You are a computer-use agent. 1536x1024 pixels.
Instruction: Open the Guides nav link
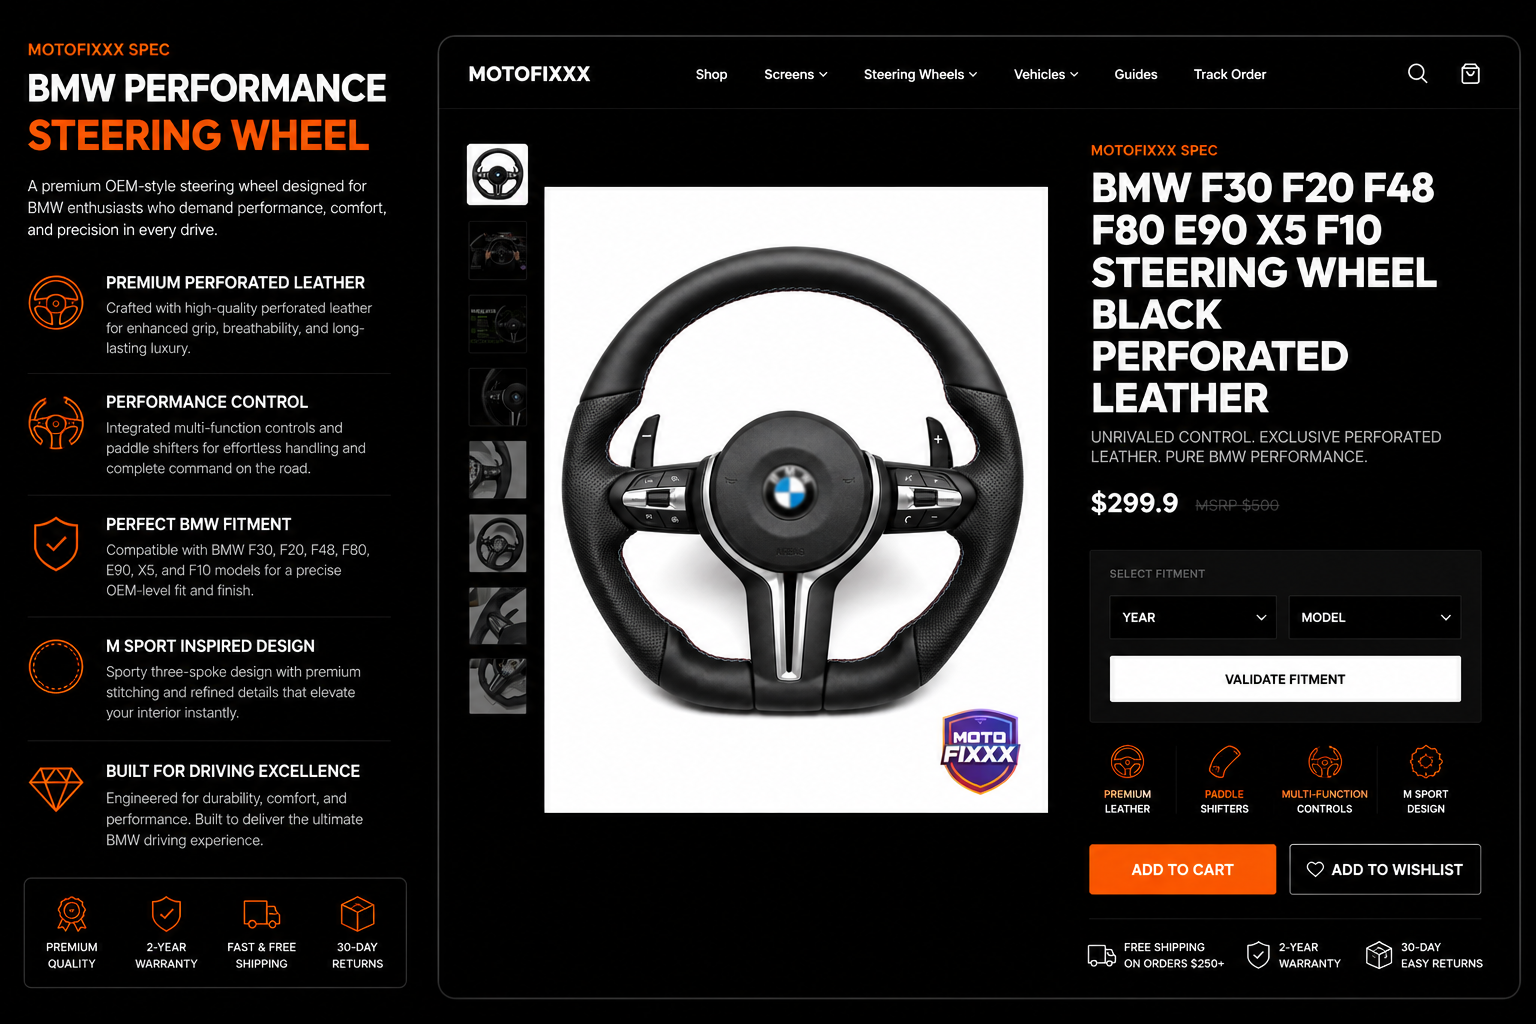tap(1136, 74)
